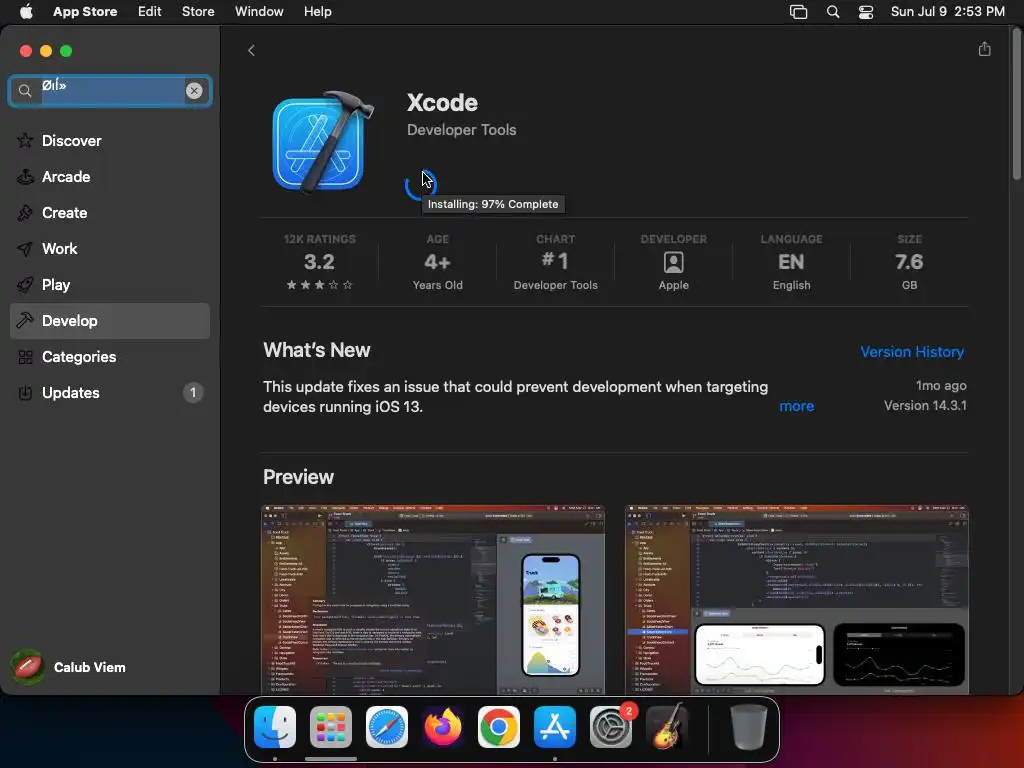Browse Categories in the sidebar
Viewport: 1024px width, 768px height.
tap(110, 357)
